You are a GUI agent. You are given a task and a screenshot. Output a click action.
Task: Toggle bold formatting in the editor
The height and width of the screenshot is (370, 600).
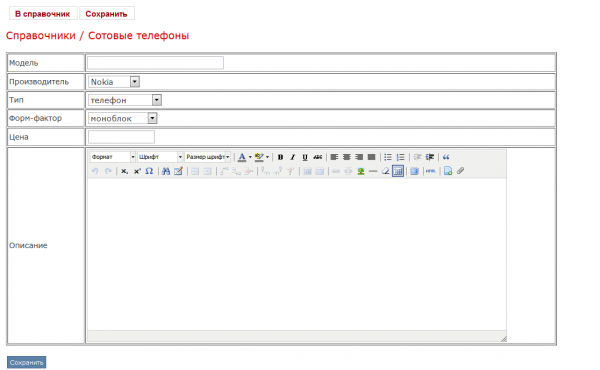point(280,157)
